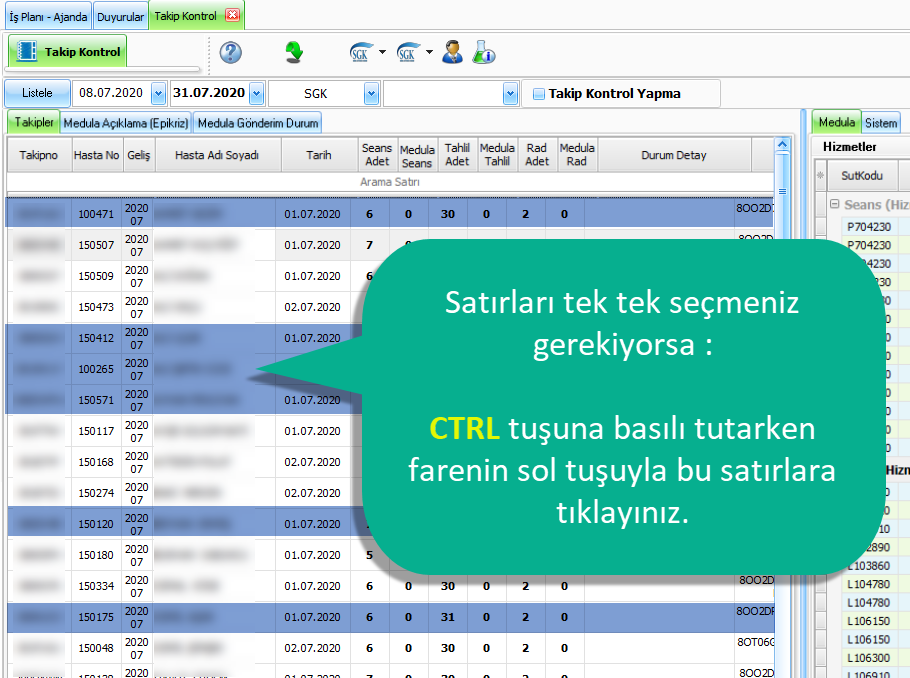Click the Listele button

pyautogui.click(x=37, y=93)
